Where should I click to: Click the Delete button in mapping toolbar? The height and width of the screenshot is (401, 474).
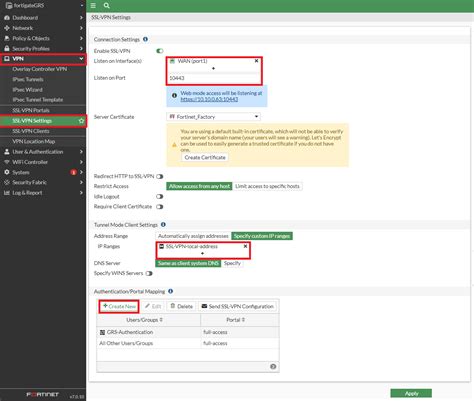(182, 306)
